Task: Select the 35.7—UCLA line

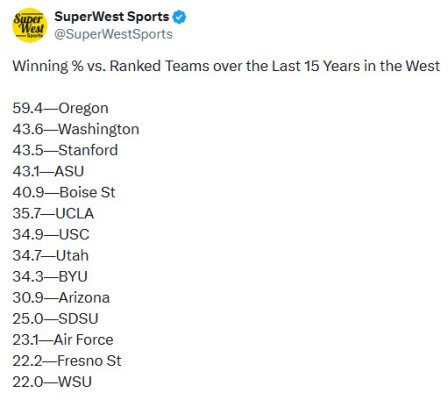Action: [x=53, y=213]
